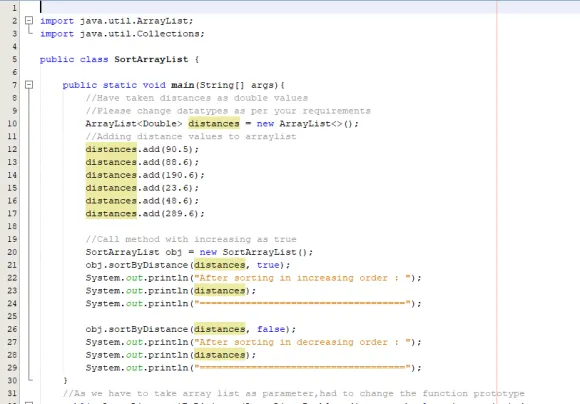The height and width of the screenshot is (404, 580).
Task: Click the closing brace on line 30
Action: click(x=65, y=380)
